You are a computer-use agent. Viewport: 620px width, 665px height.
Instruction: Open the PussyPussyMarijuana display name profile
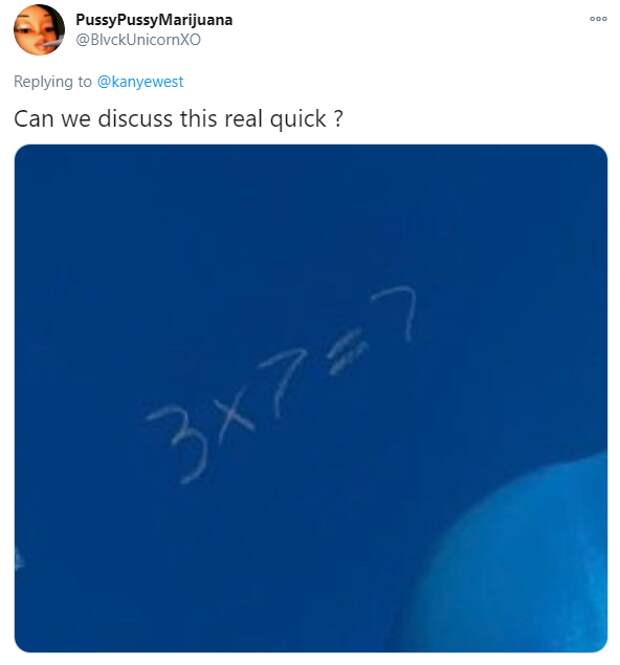pos(154,20)
